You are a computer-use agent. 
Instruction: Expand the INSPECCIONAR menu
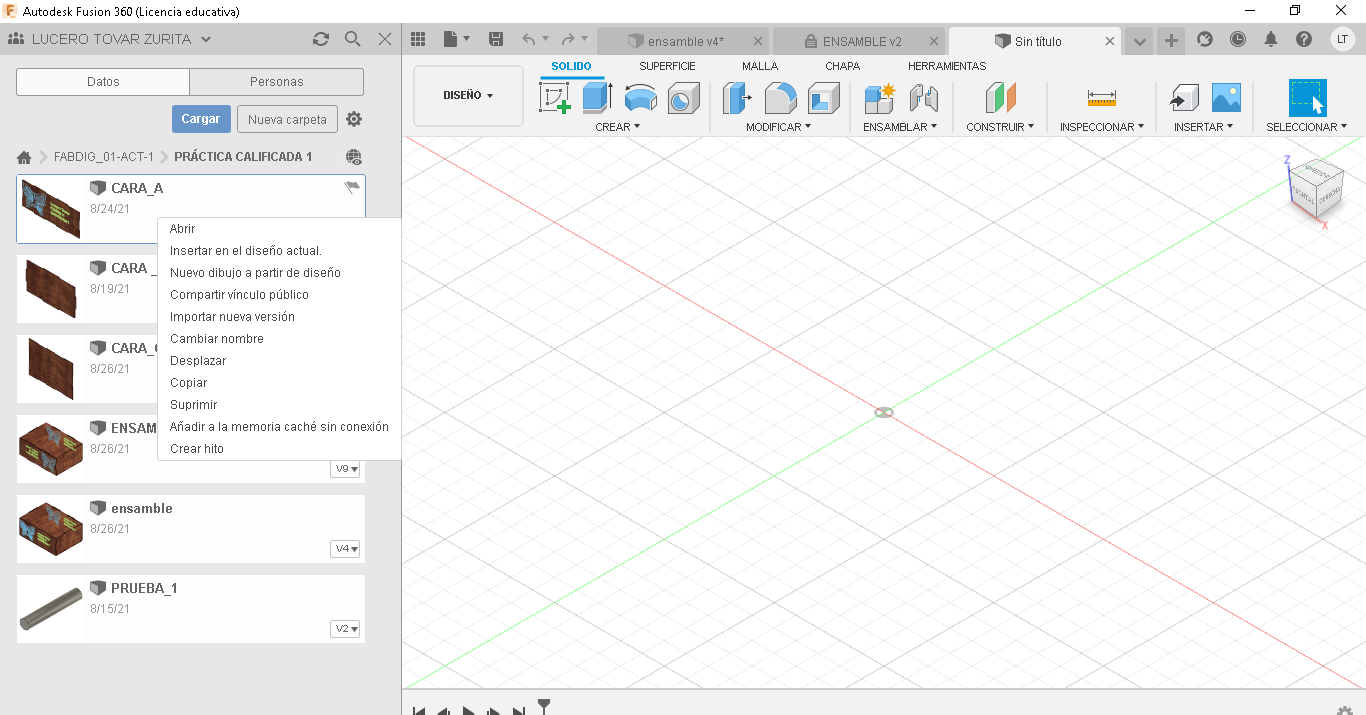pos(1102,127)
